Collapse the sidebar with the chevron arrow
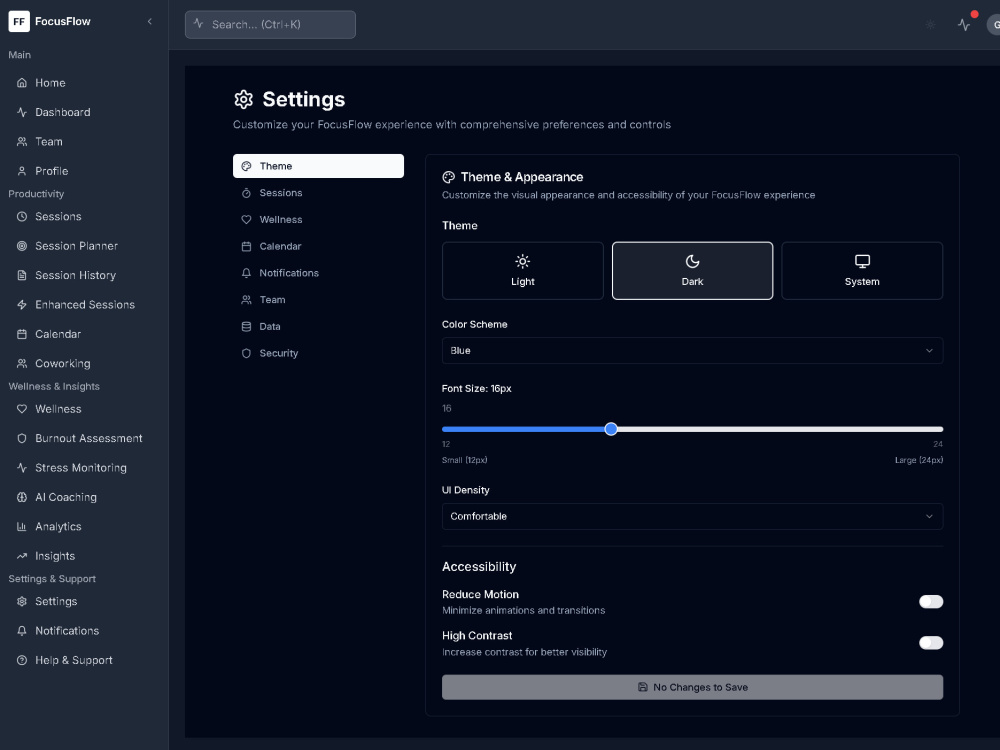 tap(149, 21)
